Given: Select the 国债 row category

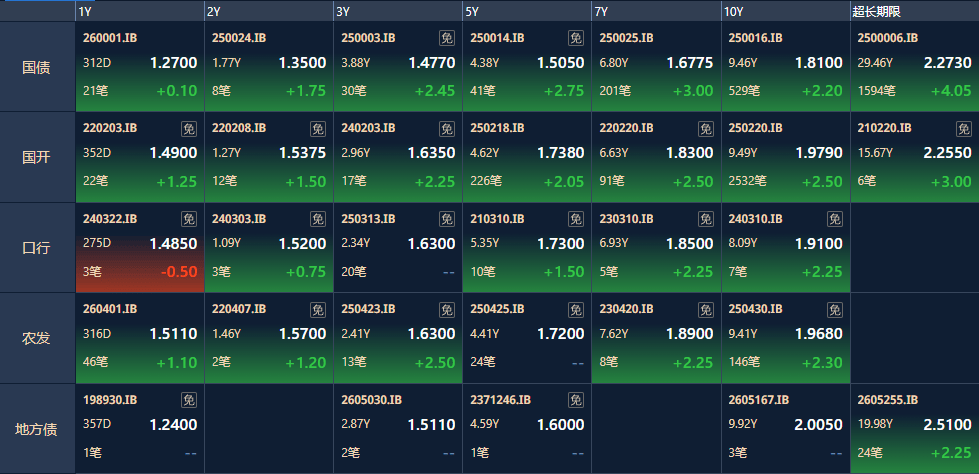Looking at the screenshot, I should point(38,67).
